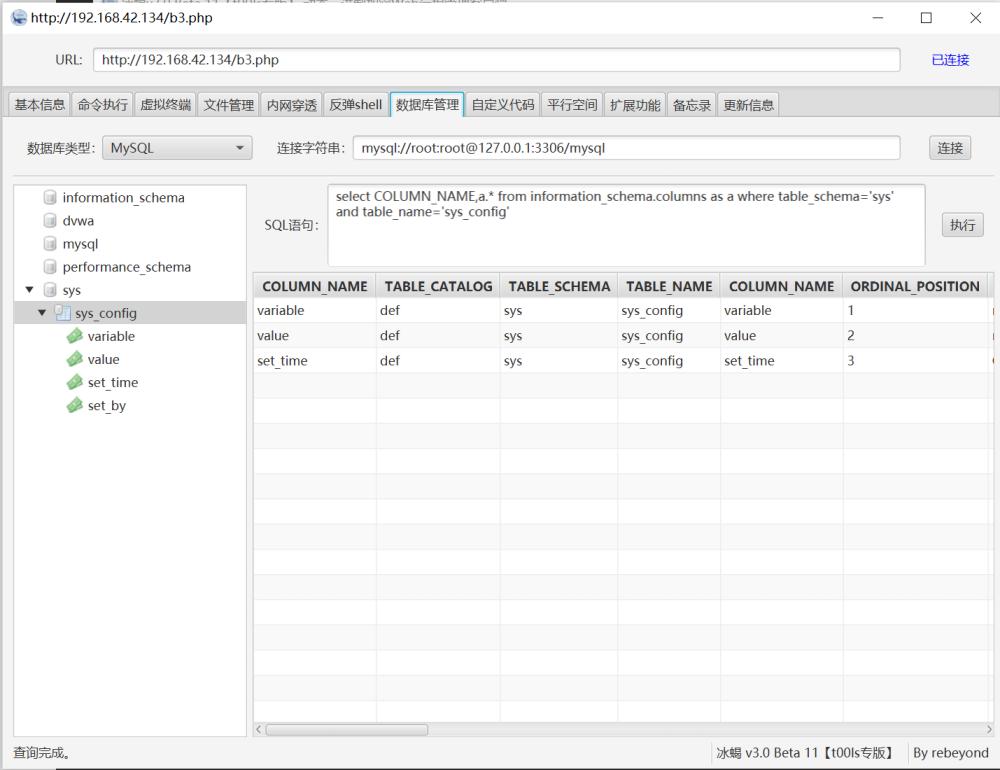Click the ORDINAL_POSITION column header
The image size is (1000, 770).
(x=914, y=286)
